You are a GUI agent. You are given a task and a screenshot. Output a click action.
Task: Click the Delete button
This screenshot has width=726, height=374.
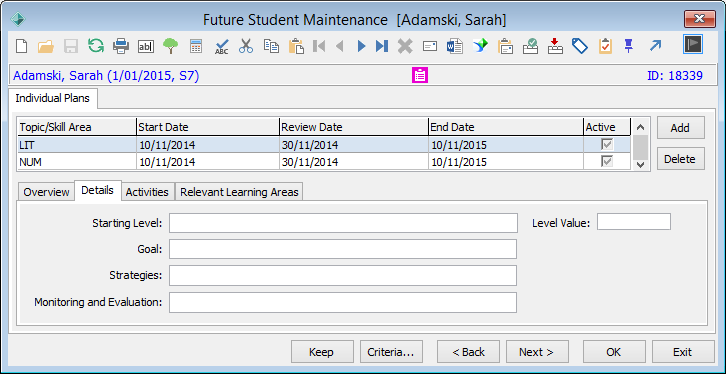(x=680, y=159)
